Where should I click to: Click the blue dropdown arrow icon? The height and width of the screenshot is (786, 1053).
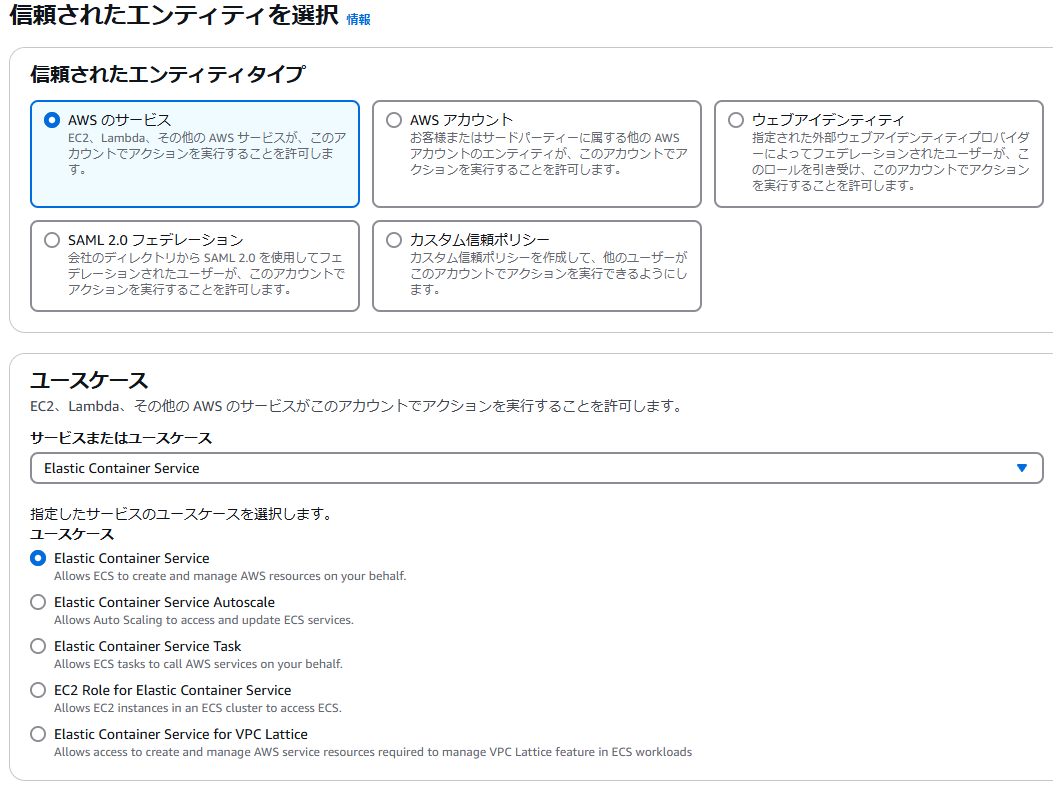pyautogui.click(x=1021, y=468)
